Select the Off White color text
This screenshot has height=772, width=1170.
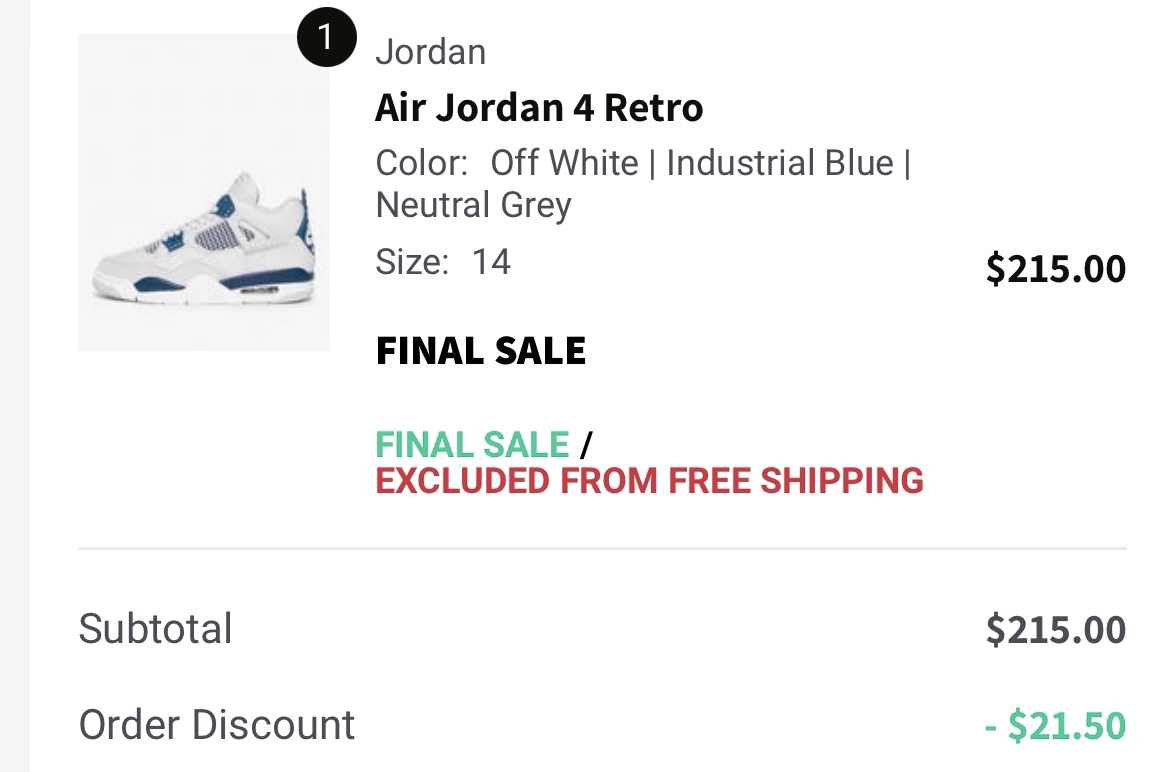[x=564, y=162]
